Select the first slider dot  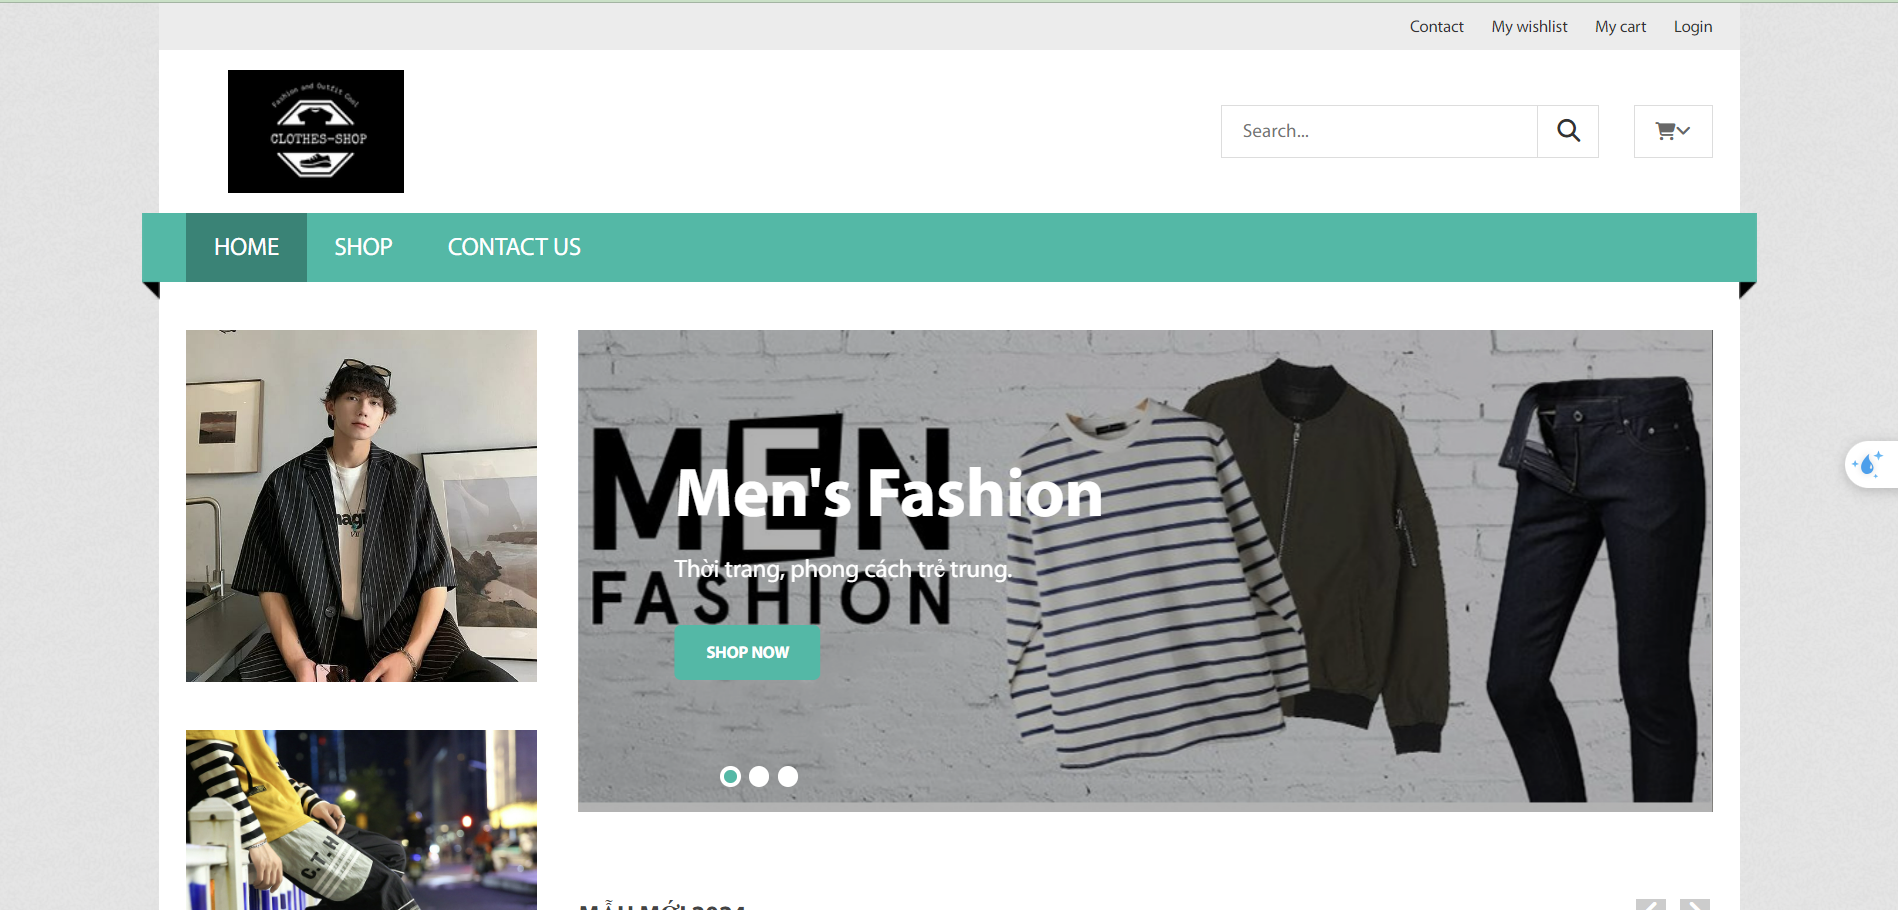pos(731,777)
